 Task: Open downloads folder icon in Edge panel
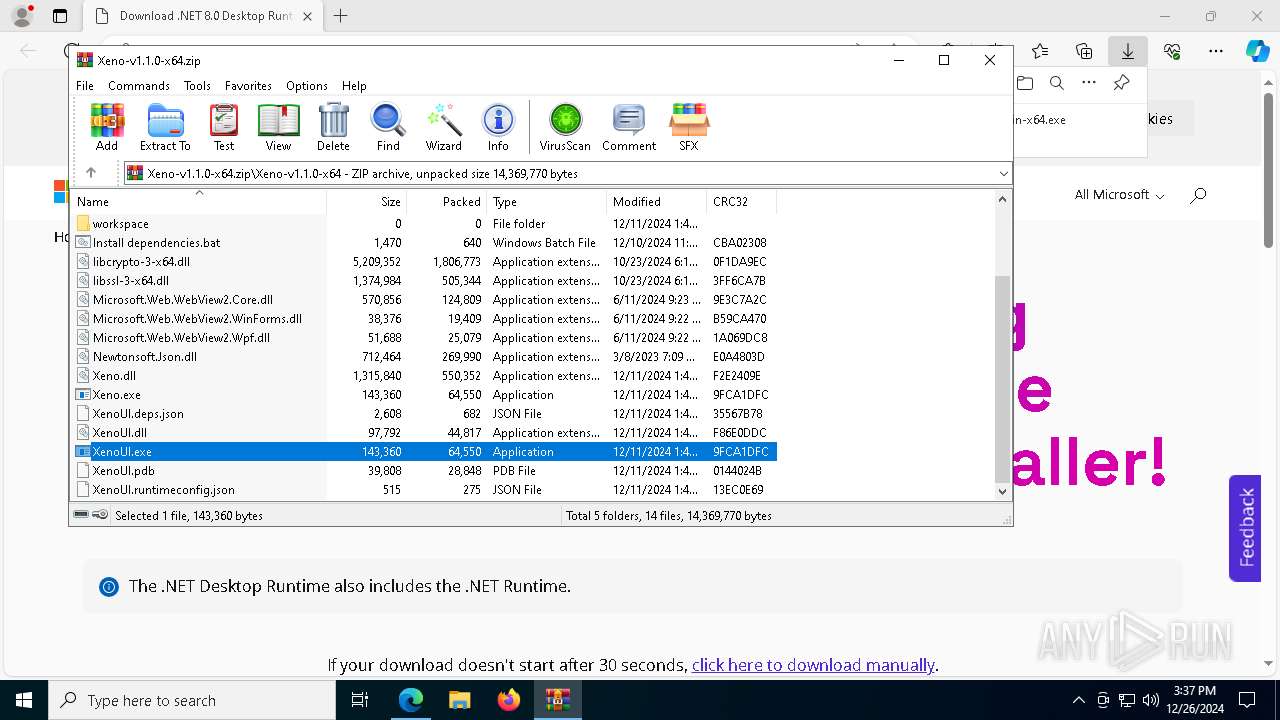[1024, 83]
